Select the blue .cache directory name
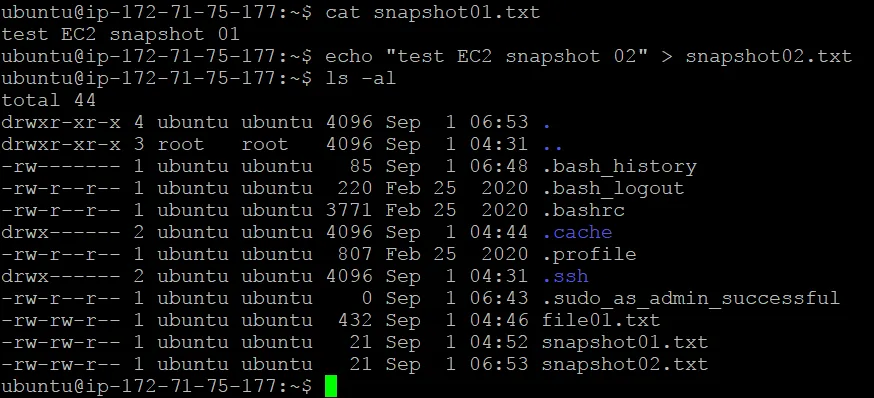Viewport: 874px width, 398px height. (x=577, y=232)
